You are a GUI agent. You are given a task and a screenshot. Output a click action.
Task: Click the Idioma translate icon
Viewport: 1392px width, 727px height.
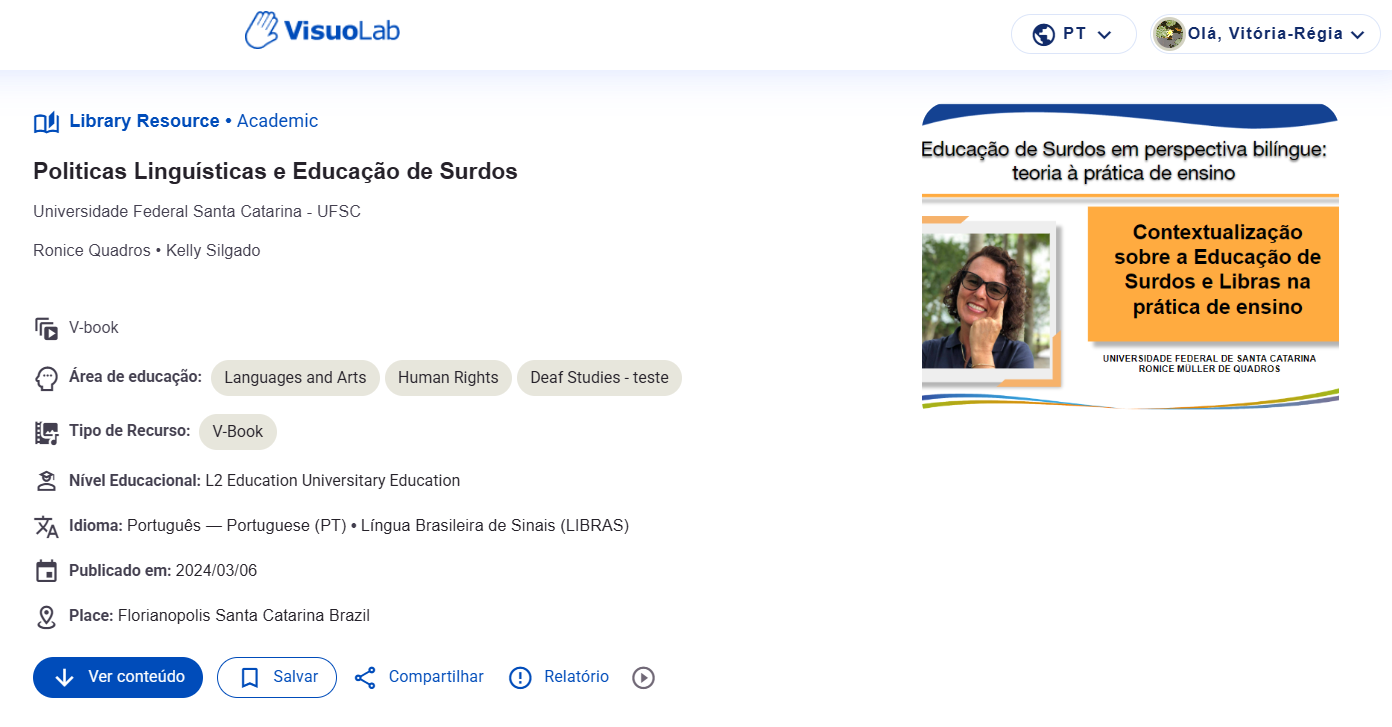click(x=46, y=527)
